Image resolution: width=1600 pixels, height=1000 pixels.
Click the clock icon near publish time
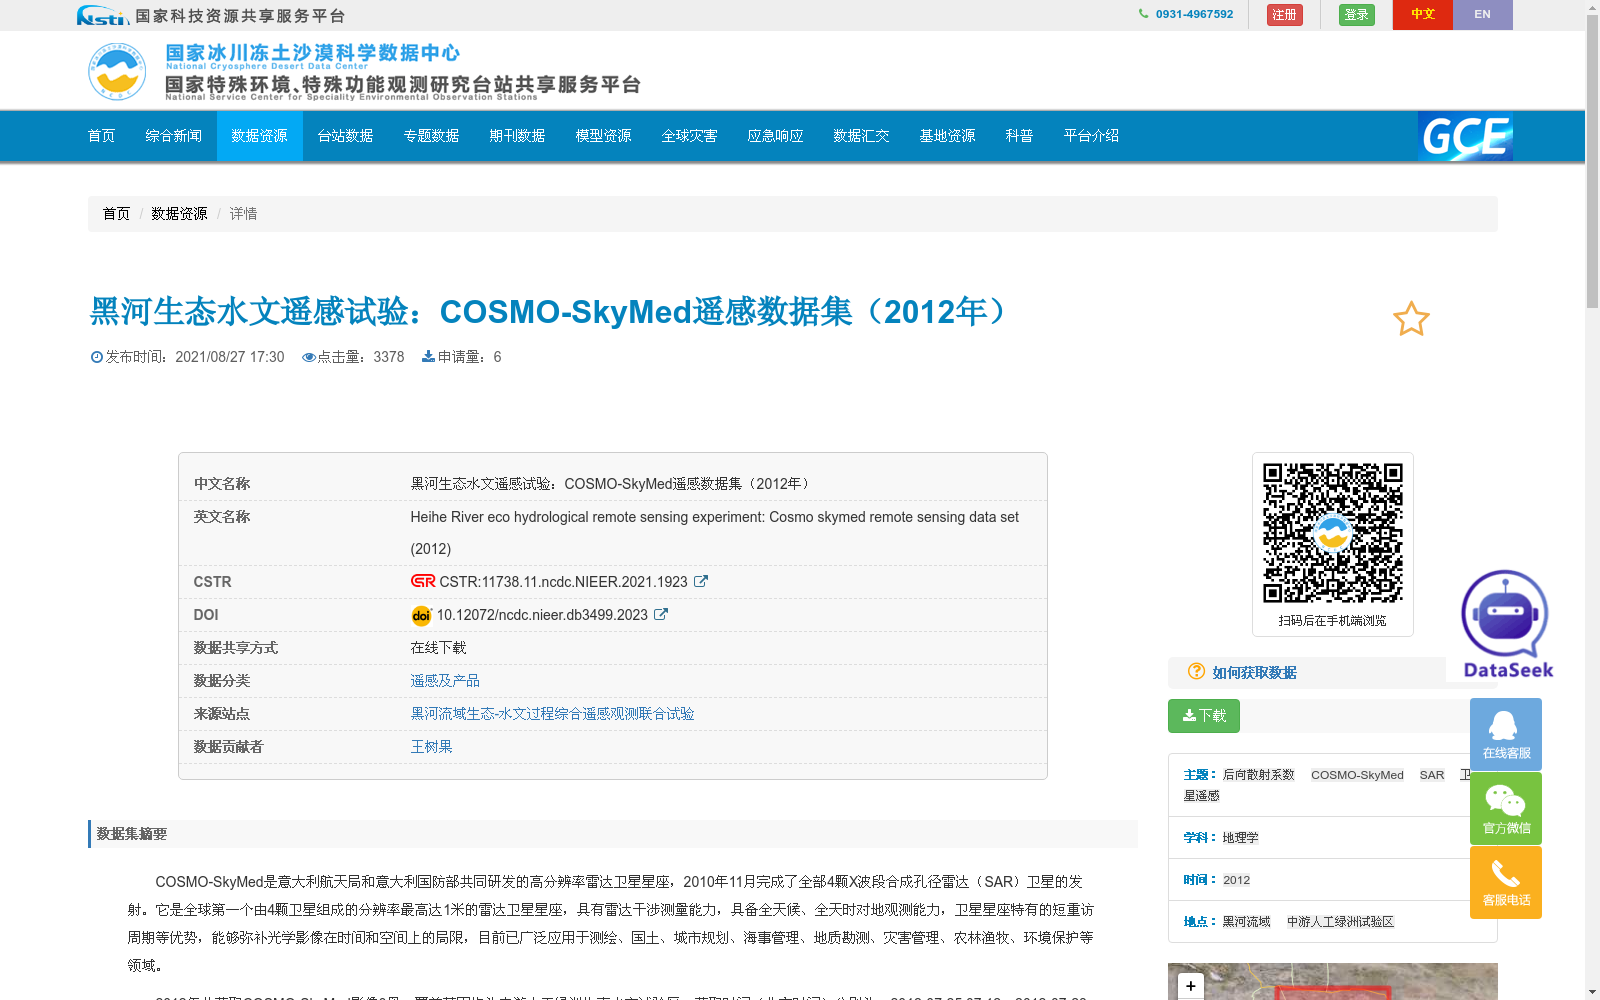pyautogui.click(x=97, y=357)
